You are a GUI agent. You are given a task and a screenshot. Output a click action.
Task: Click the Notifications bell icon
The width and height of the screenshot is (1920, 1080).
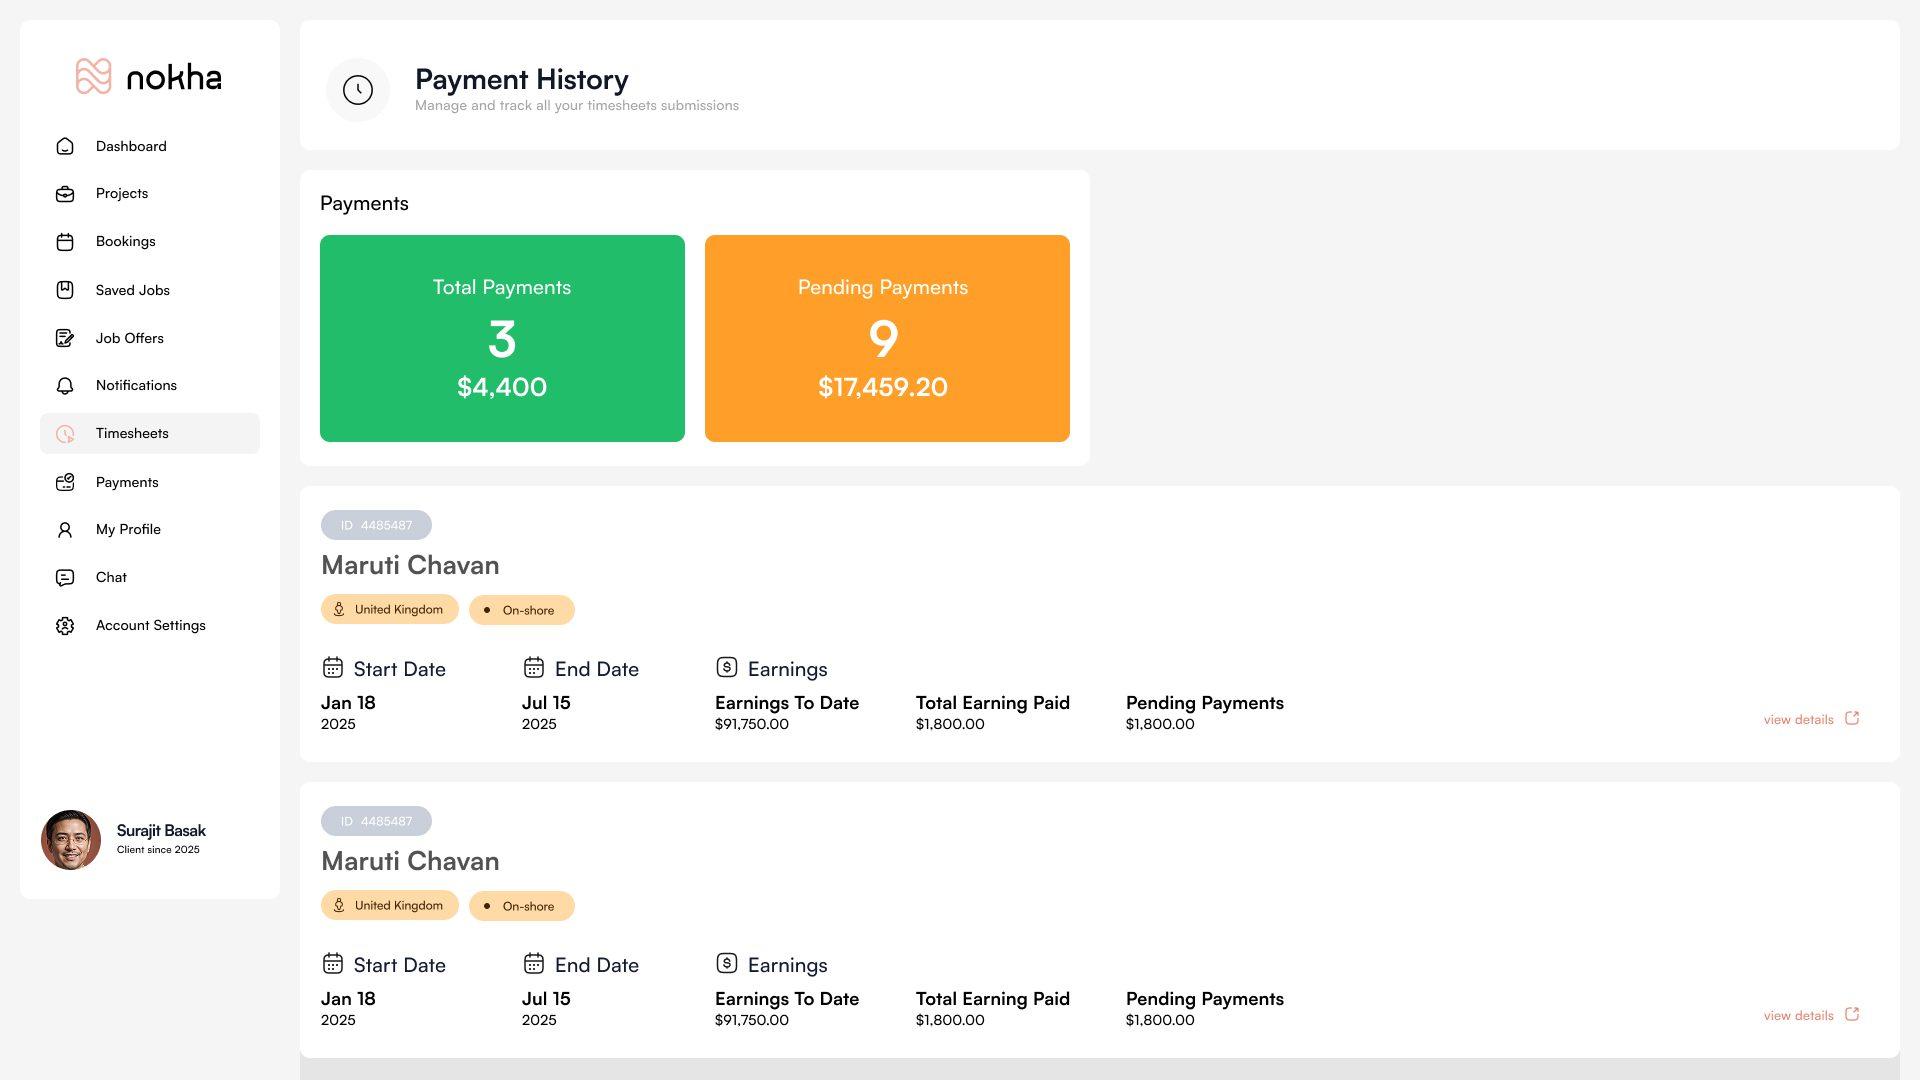pos(65,385)
